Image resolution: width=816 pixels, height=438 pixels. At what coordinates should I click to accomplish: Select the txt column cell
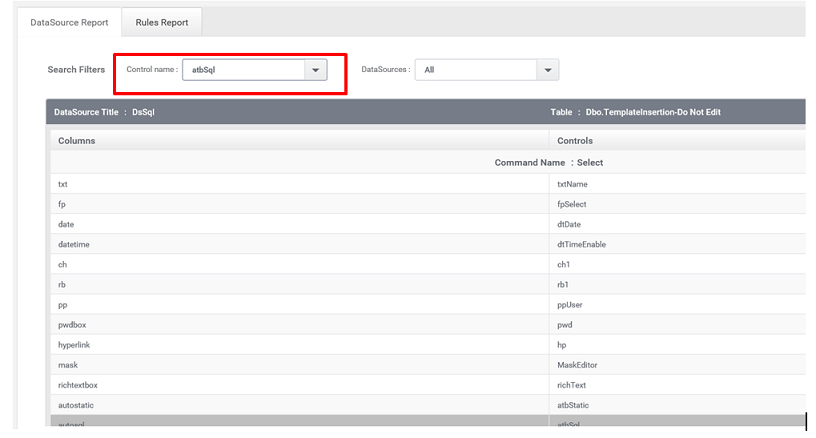300,184
